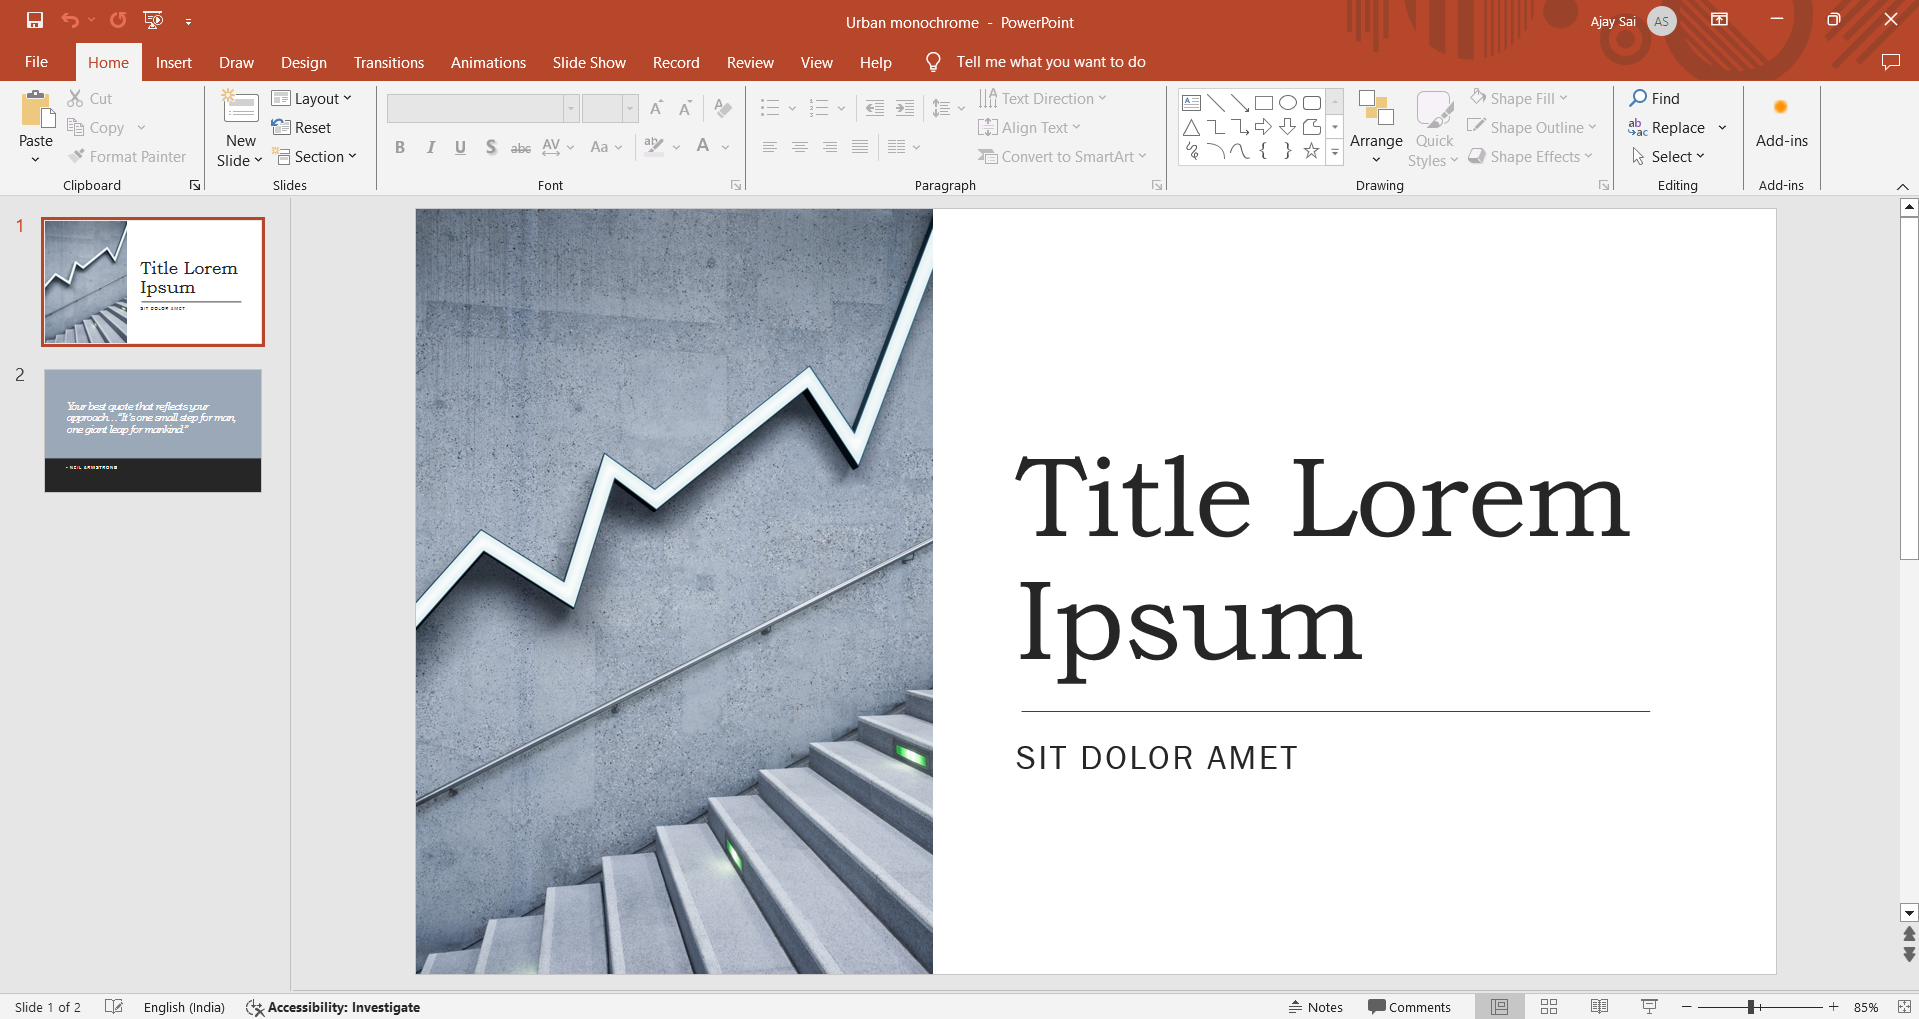This screenshot has width=1919, height=1019.
Task: Expand the Select dropdown
Action: (1668, 156)
